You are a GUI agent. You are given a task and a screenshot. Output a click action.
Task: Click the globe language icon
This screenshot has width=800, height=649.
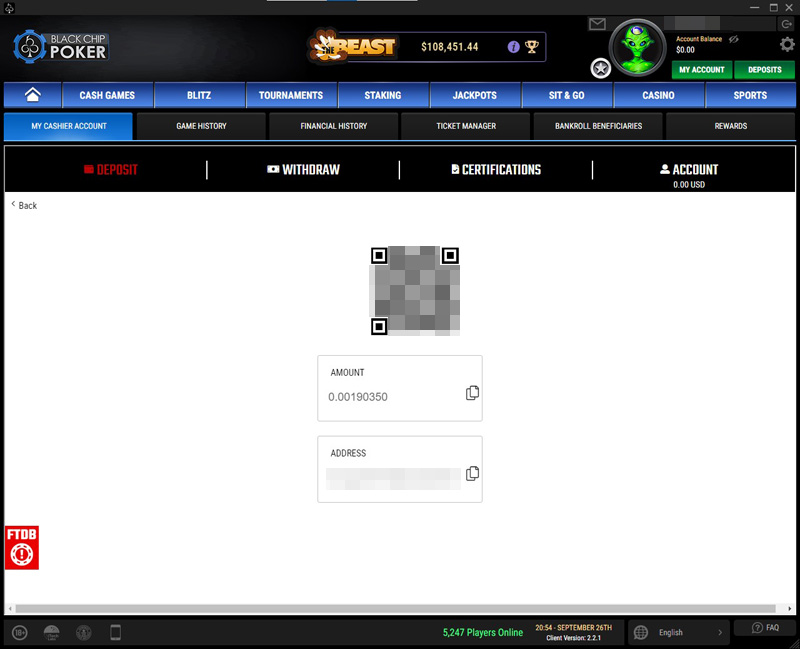[x=640, y=633]
